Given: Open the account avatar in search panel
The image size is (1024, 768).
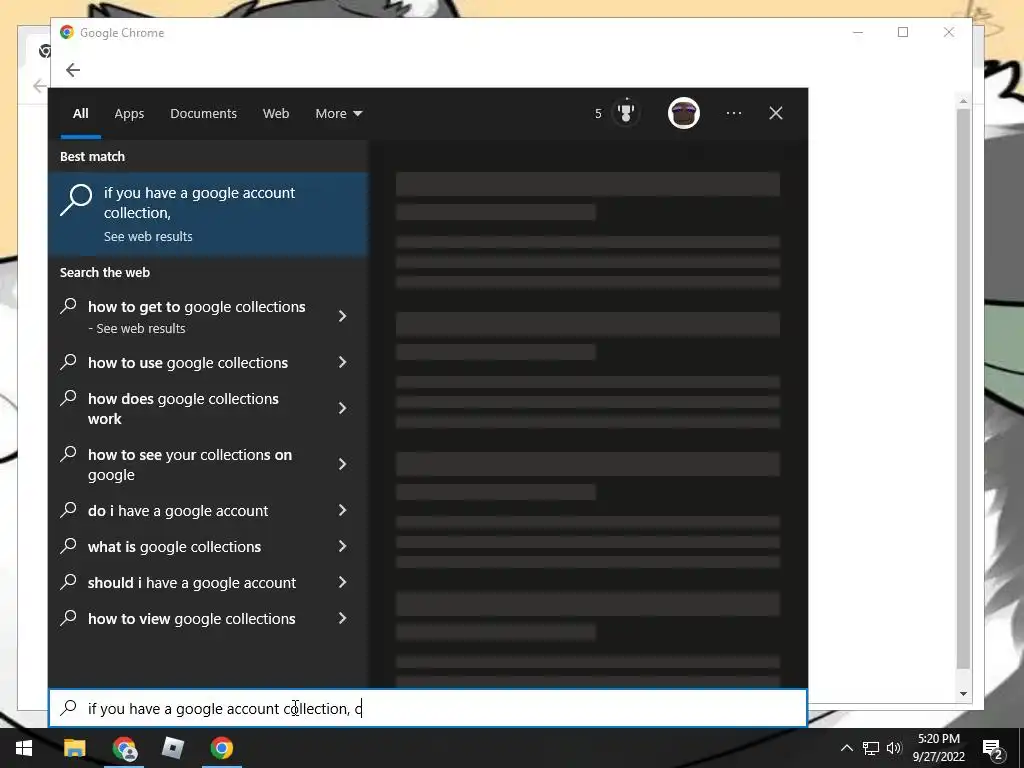Looking at the screenshot, I should 684,113.
